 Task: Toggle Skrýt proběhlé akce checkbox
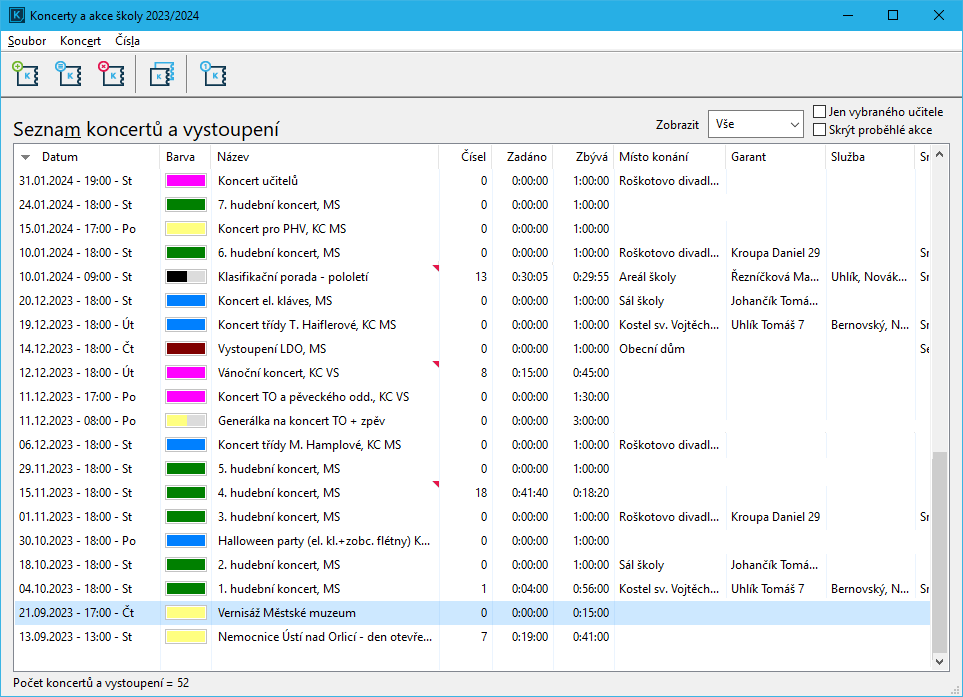click(x=820, y=130)
